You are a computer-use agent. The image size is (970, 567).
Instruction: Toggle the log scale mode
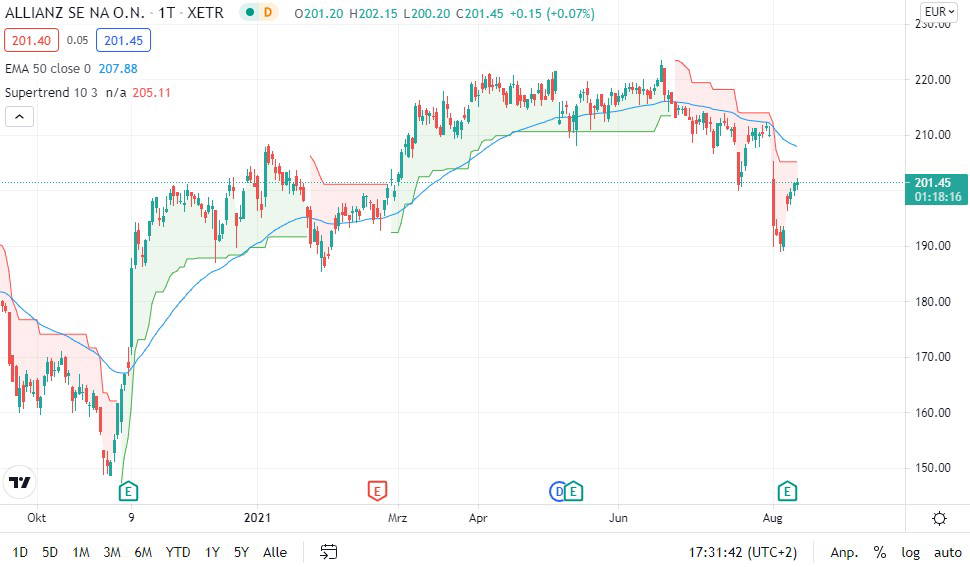[x=910, y=552]
